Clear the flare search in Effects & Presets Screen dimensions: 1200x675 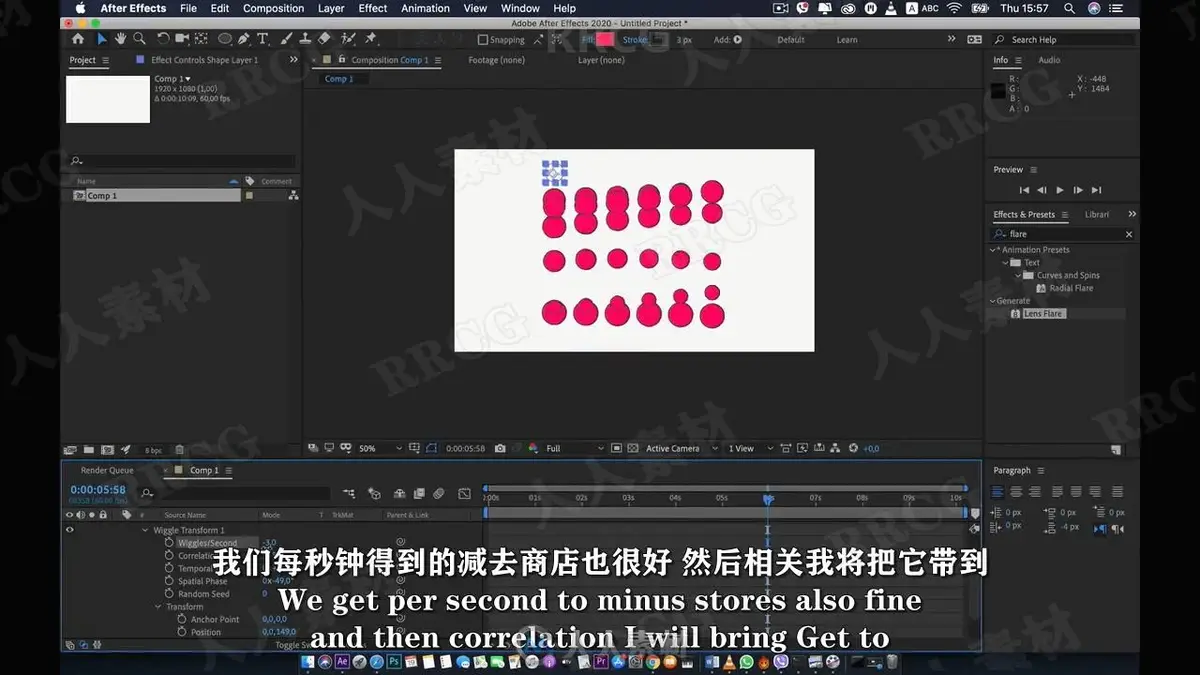pyautogui.click(x=1129, y=234)
